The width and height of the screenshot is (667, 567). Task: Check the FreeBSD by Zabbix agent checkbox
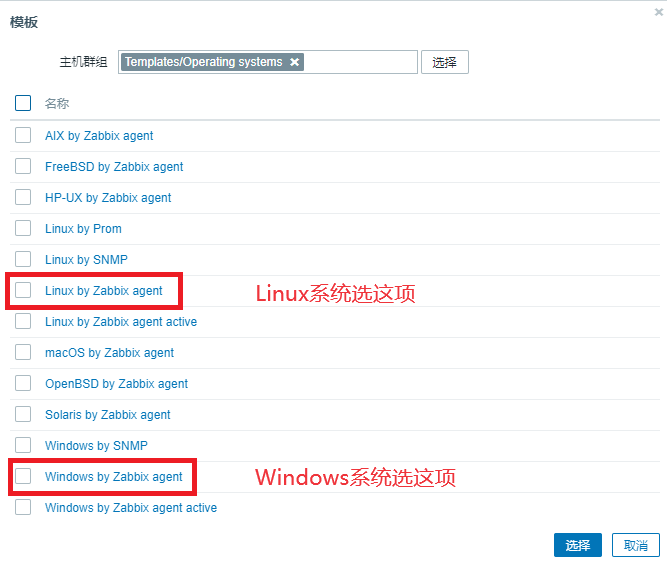click(x=23, y=166)
